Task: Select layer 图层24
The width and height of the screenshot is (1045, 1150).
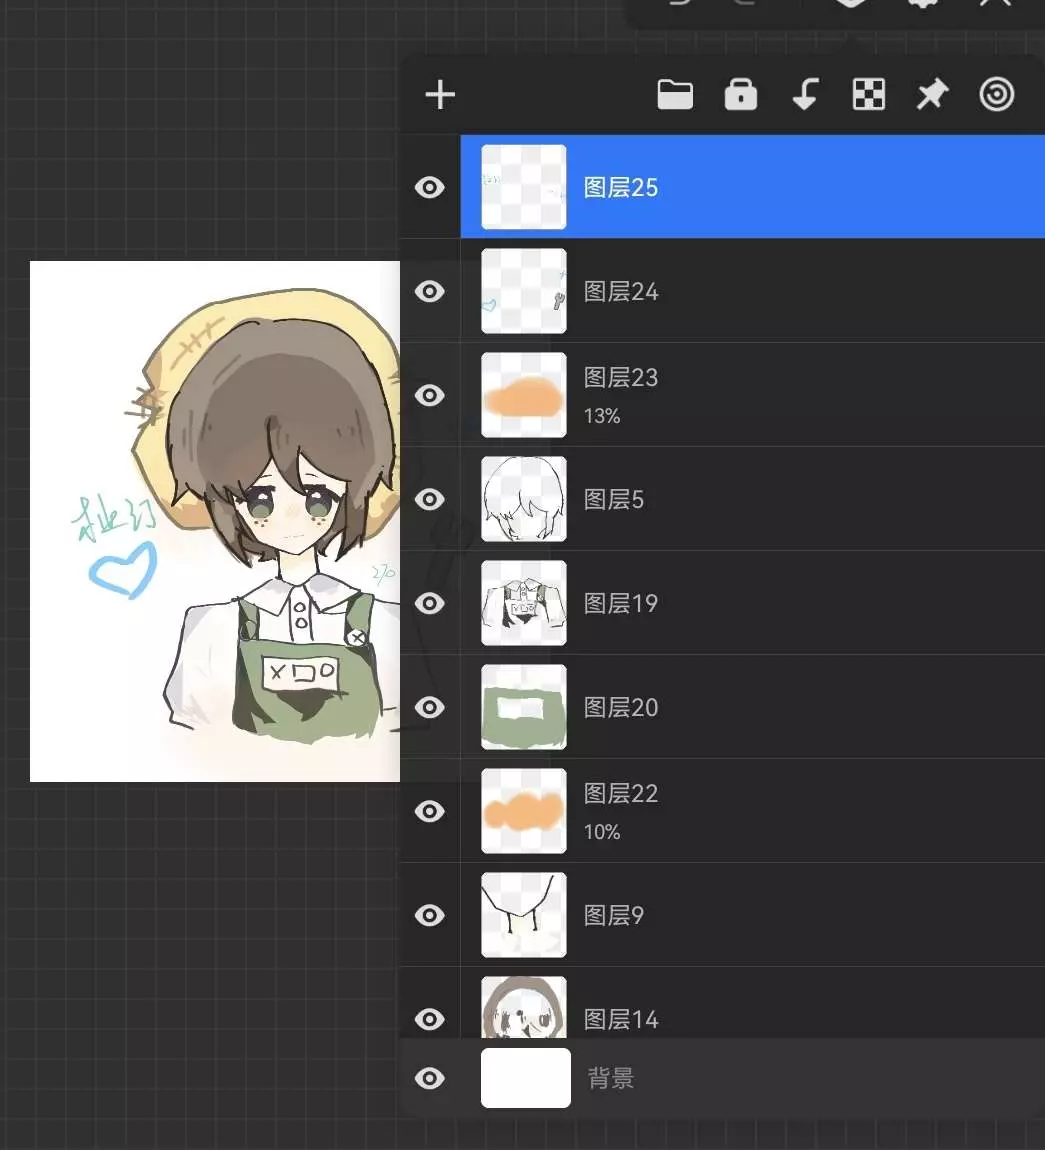Action: pos(750,291)
